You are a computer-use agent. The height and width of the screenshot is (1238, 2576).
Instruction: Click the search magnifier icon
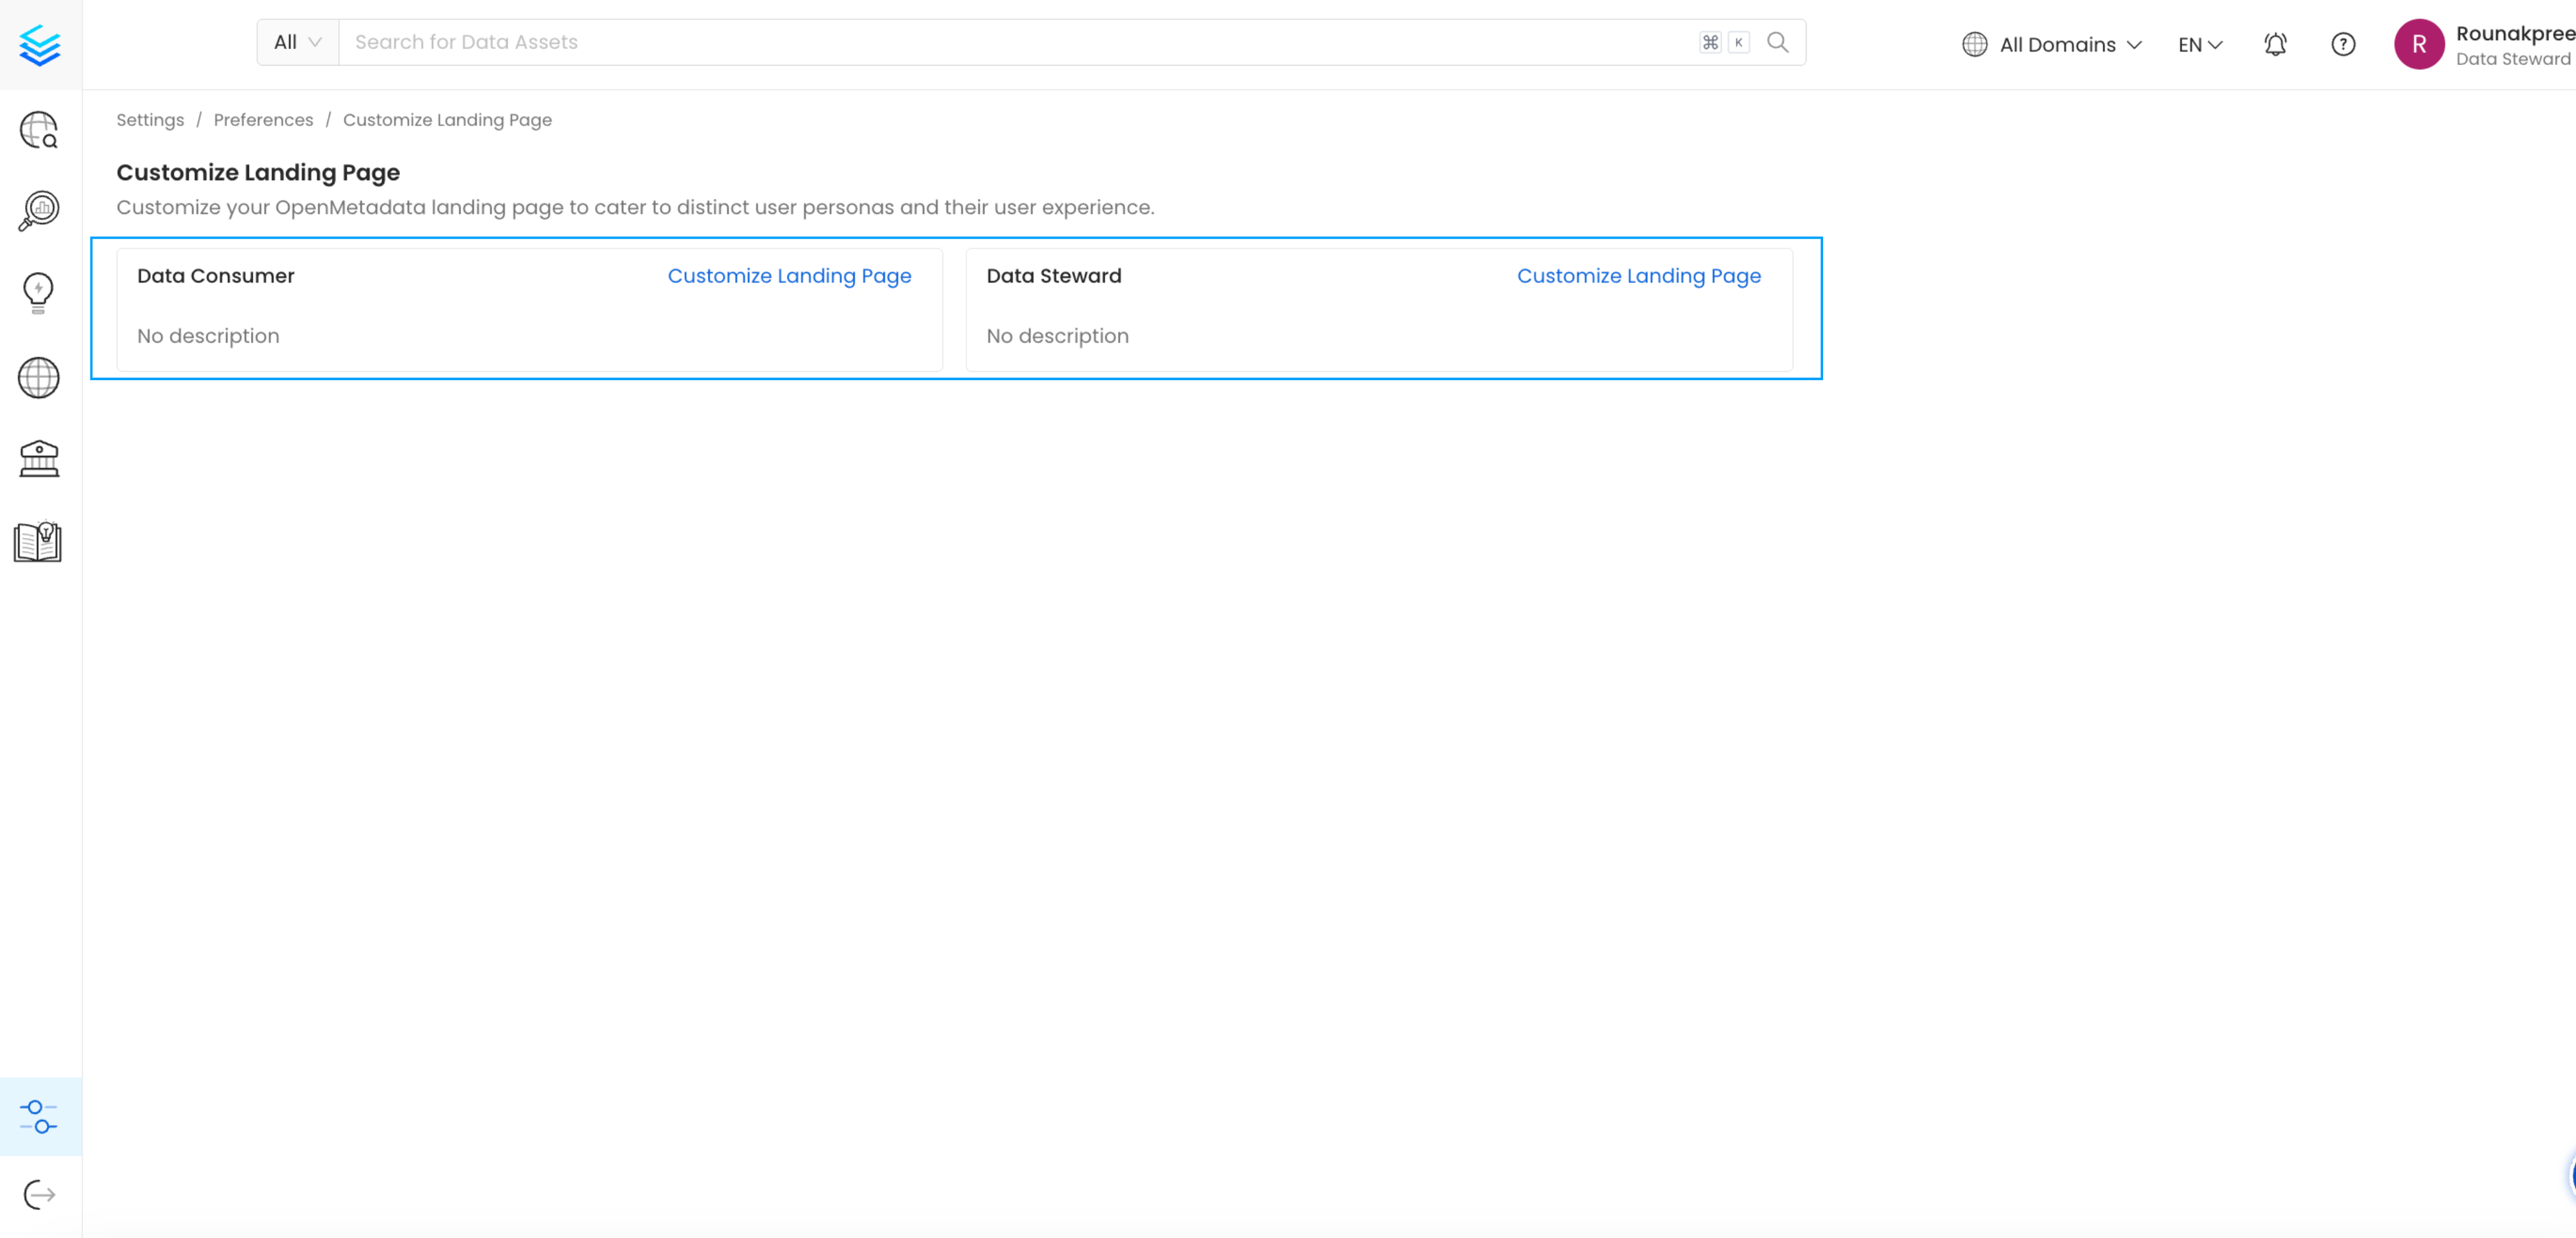(x=1777, y=42)
